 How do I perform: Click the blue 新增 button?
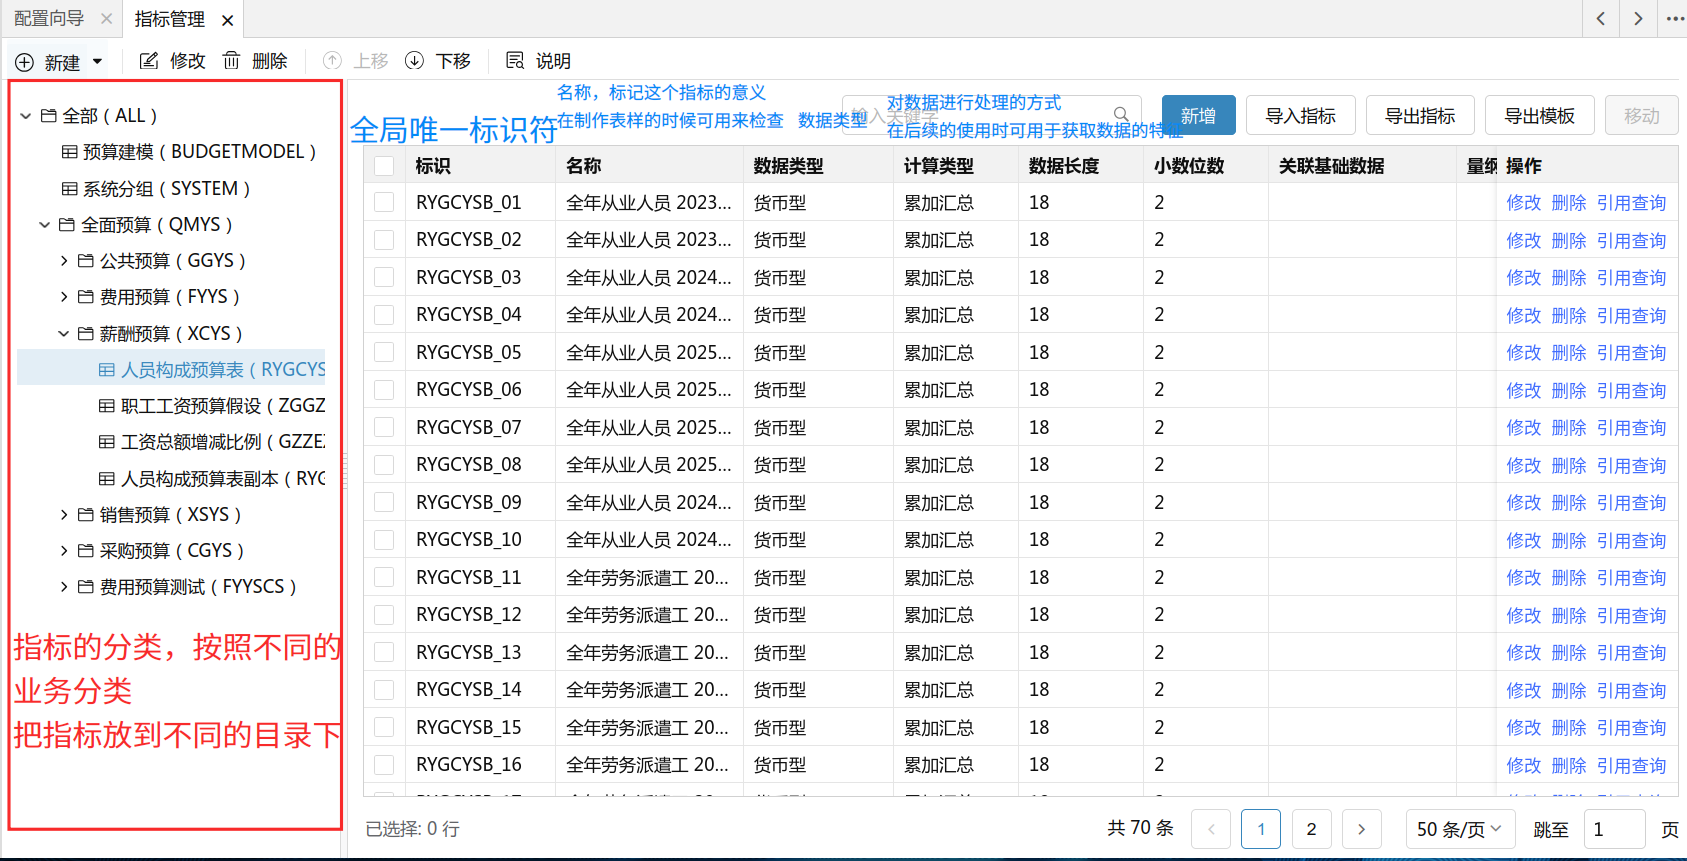(x=1198, y=116)
